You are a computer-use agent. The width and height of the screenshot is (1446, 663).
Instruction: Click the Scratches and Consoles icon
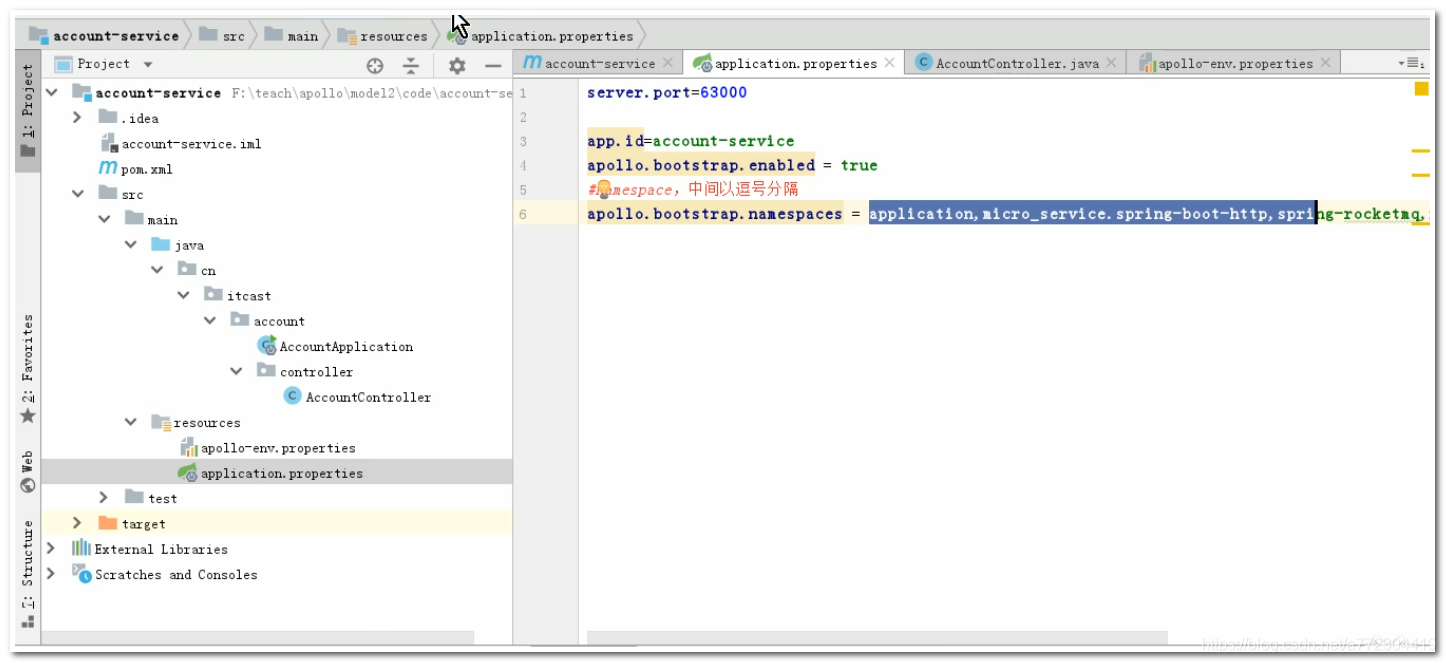pos(82,574)
